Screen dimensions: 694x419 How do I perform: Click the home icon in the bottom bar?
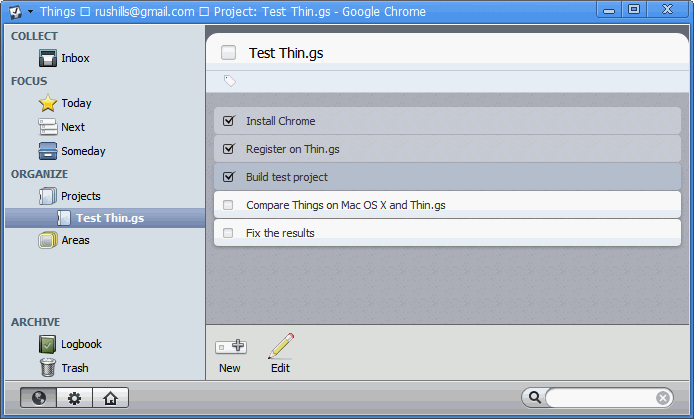click(x=110, y=398)
